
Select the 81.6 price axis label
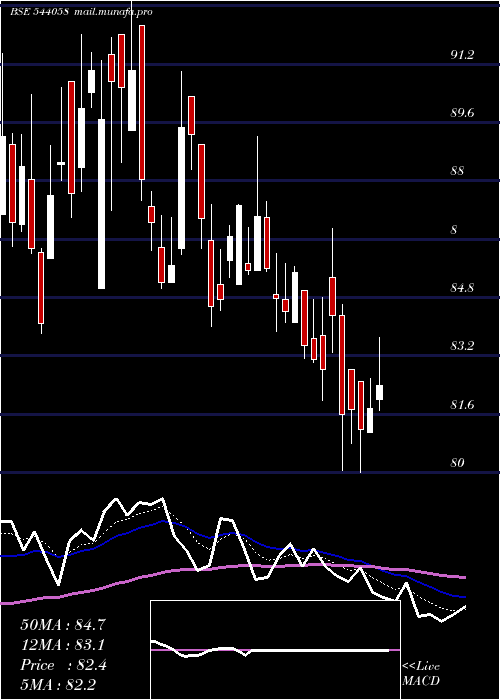coord(462,405)
